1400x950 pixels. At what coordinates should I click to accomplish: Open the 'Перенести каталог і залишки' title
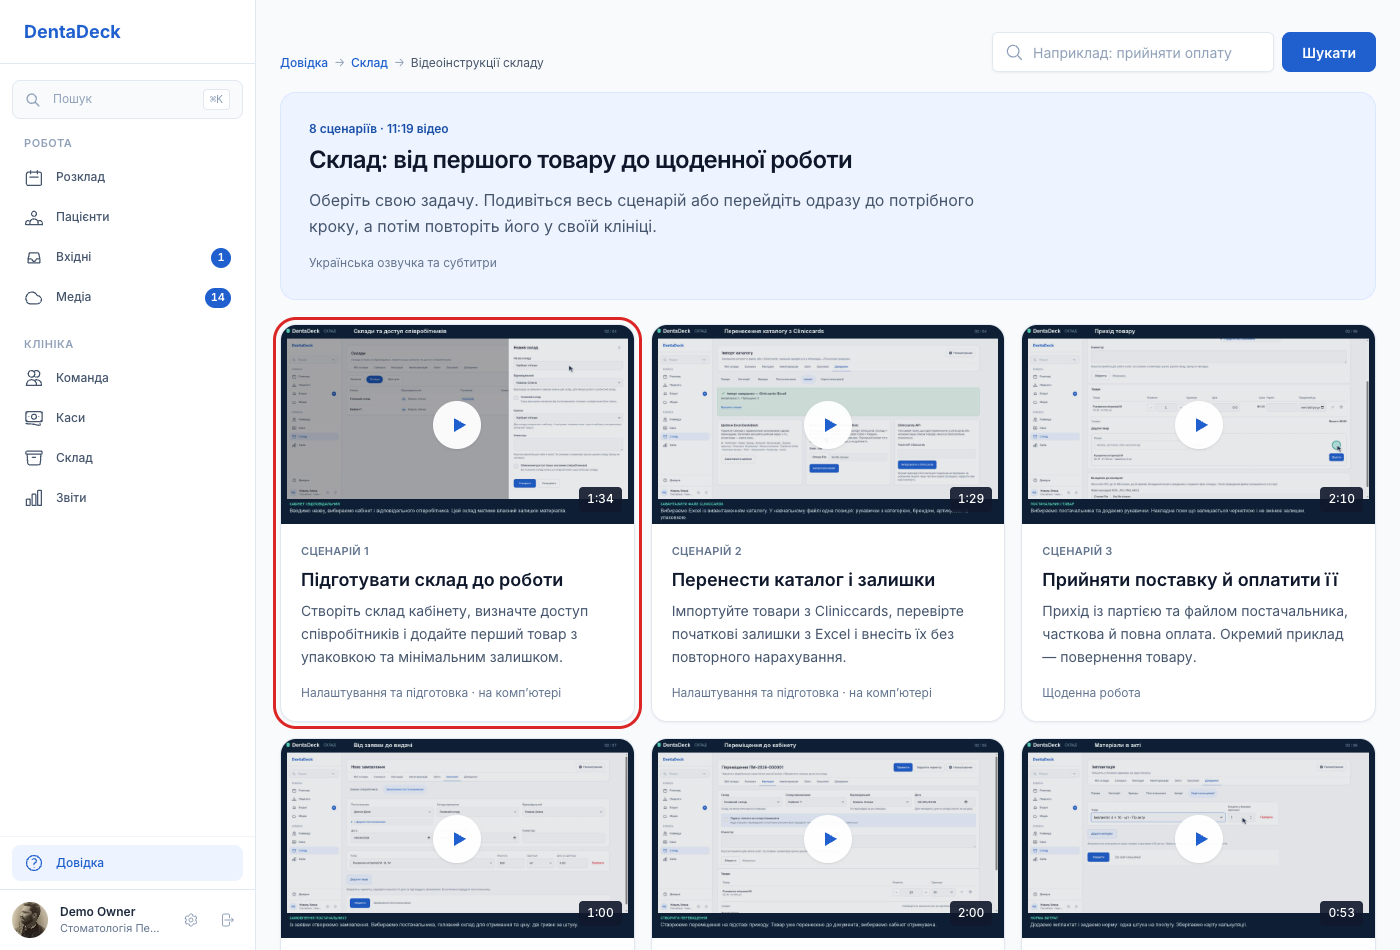[x=803, y=580]
